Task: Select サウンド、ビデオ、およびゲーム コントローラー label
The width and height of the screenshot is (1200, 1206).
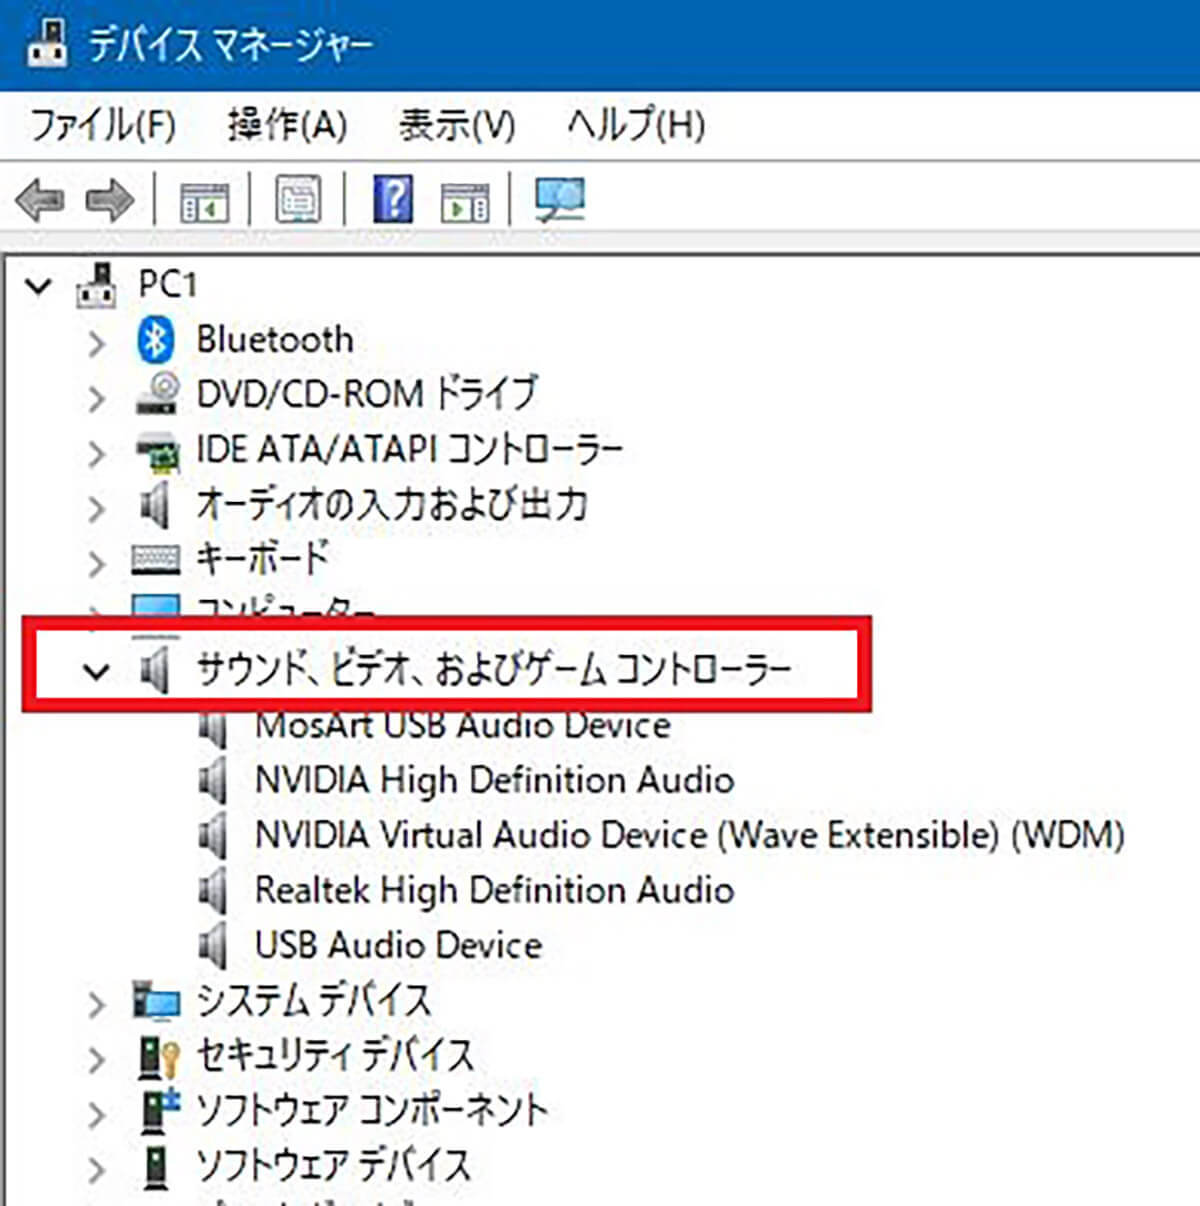Action: click(x=494, y=669)
